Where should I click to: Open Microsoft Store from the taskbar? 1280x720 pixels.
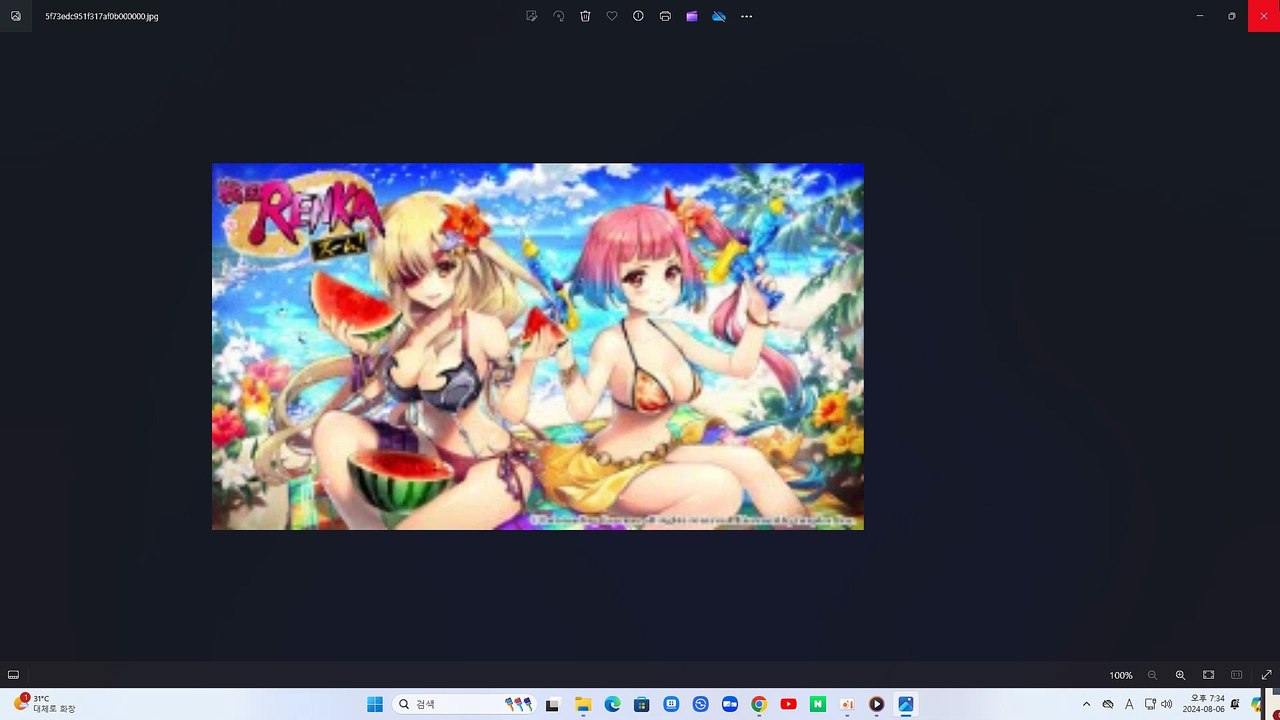pyautogui.click(x=641, y=704)
